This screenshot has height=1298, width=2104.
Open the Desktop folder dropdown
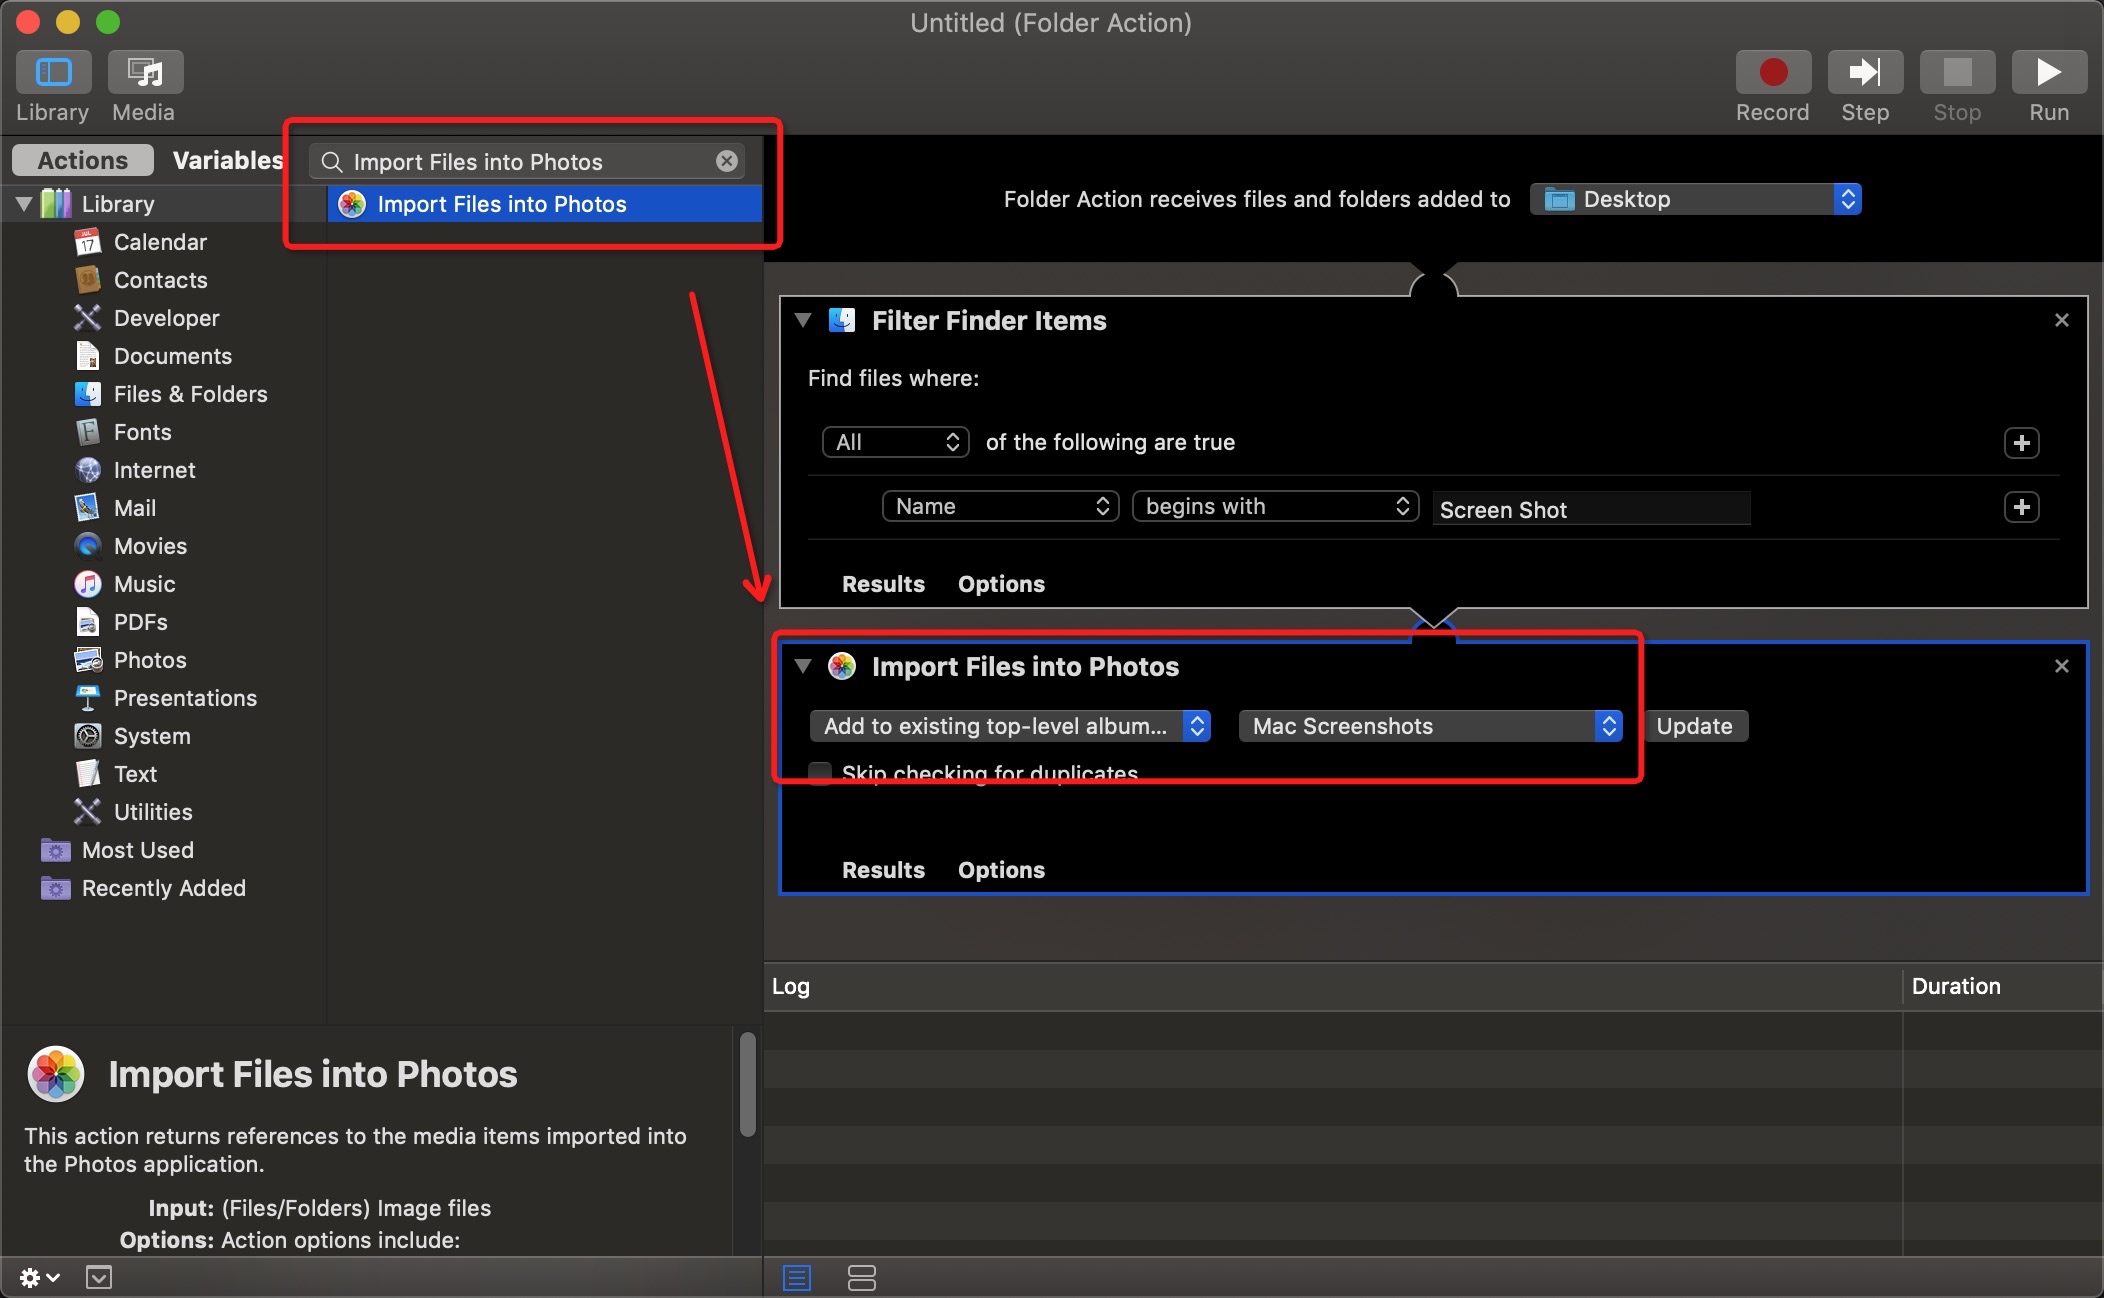1695,199
